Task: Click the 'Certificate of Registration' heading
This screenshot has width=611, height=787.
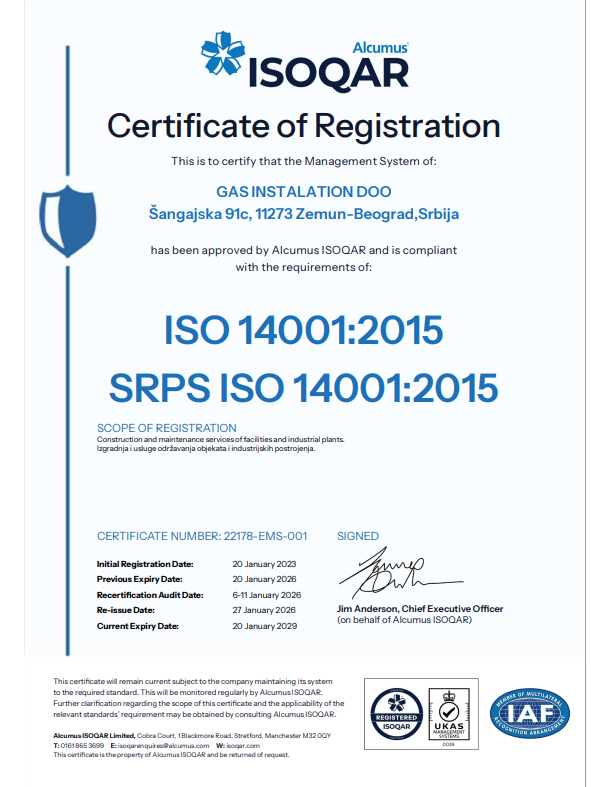Action: click(x=304, y=125)
